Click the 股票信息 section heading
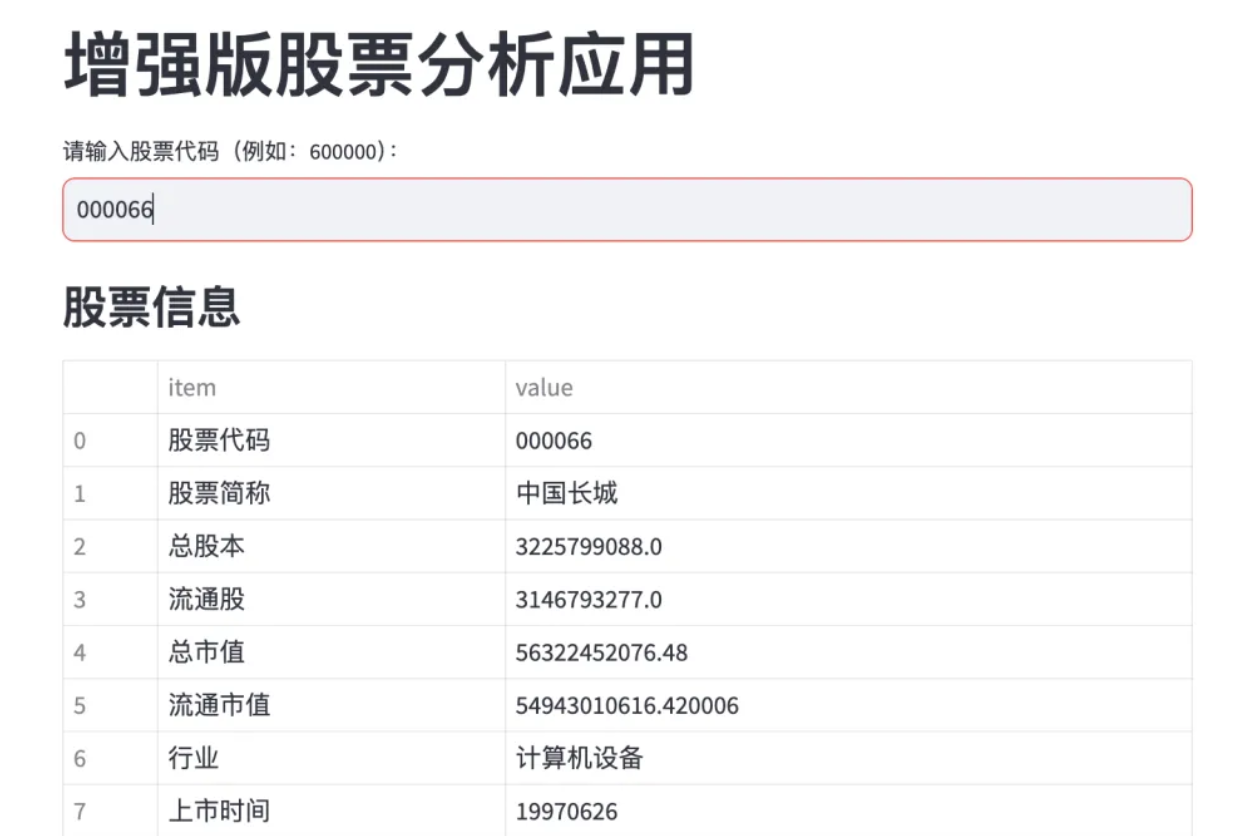Screen dimensions: 1240x836 (x=152, y=307)
